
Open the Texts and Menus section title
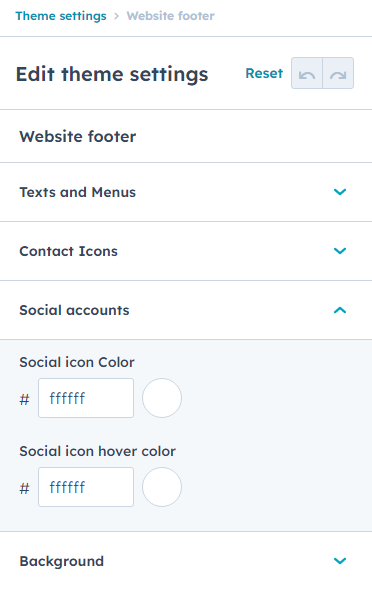77,192
